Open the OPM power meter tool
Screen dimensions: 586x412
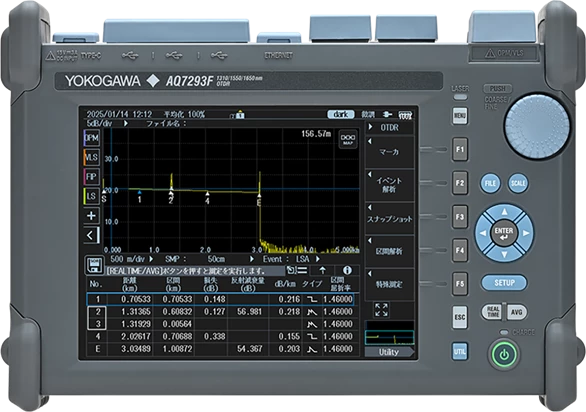[x=92, y=138]
